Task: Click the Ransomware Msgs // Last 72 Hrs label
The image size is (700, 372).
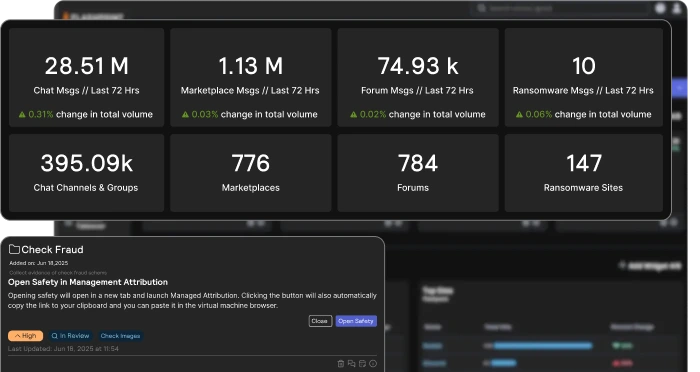Action: point(583,91)
